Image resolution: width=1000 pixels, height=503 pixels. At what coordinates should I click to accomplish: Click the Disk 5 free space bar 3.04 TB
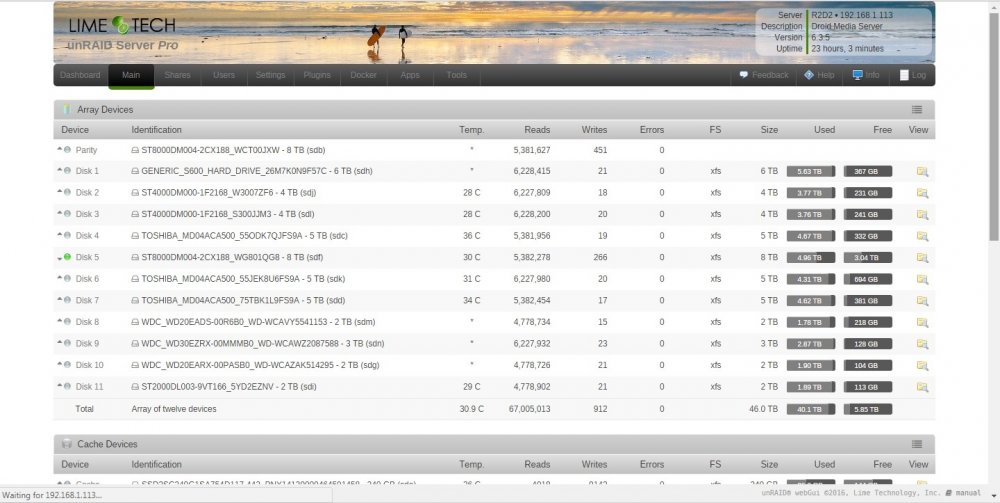tap(868, 258)
